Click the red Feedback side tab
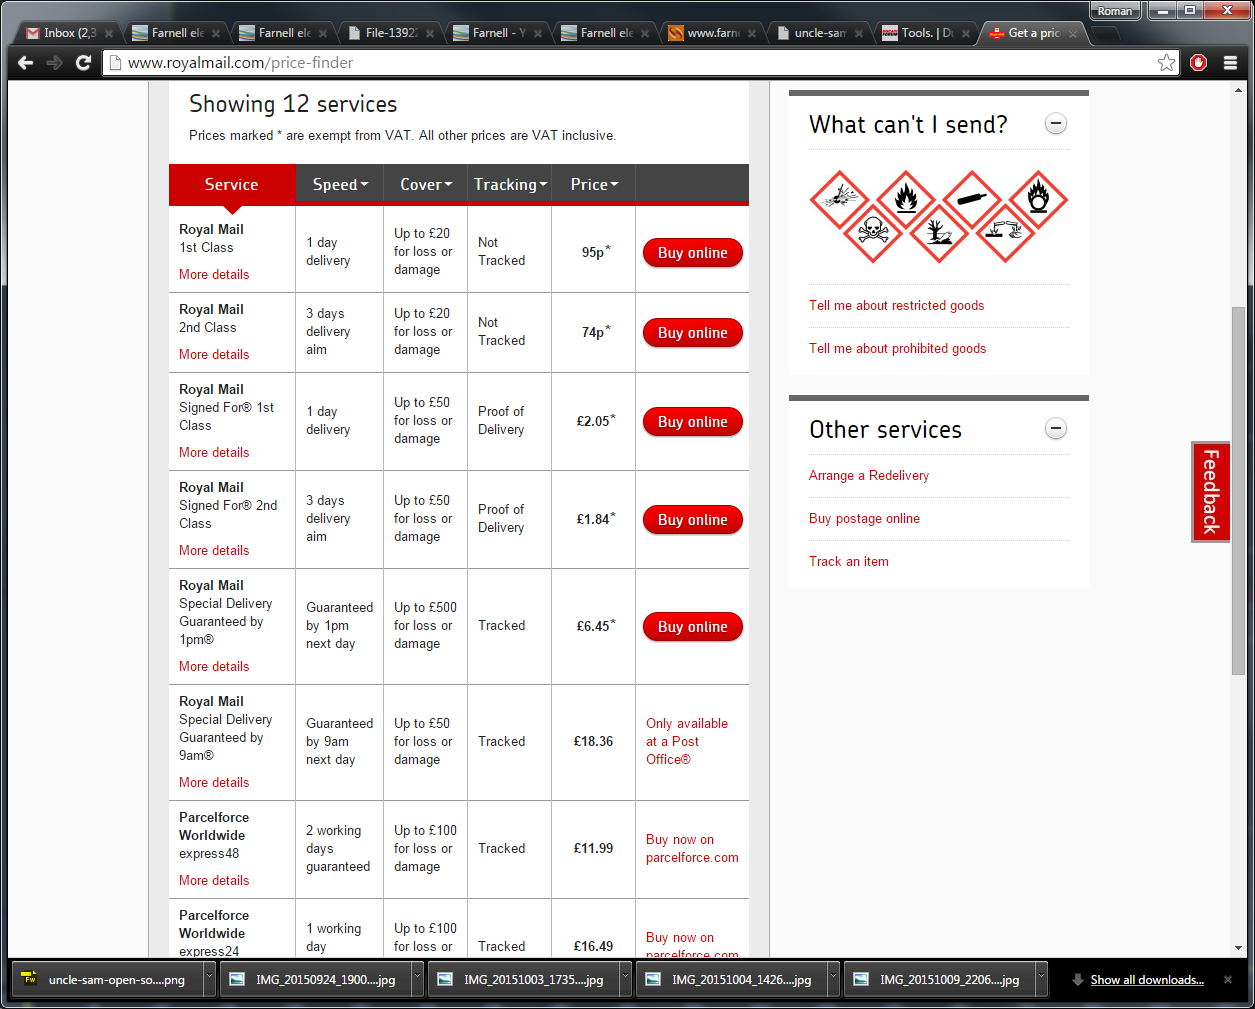The height and width of the screenshot is (1009, 1255). click(x=1210, y=492)
